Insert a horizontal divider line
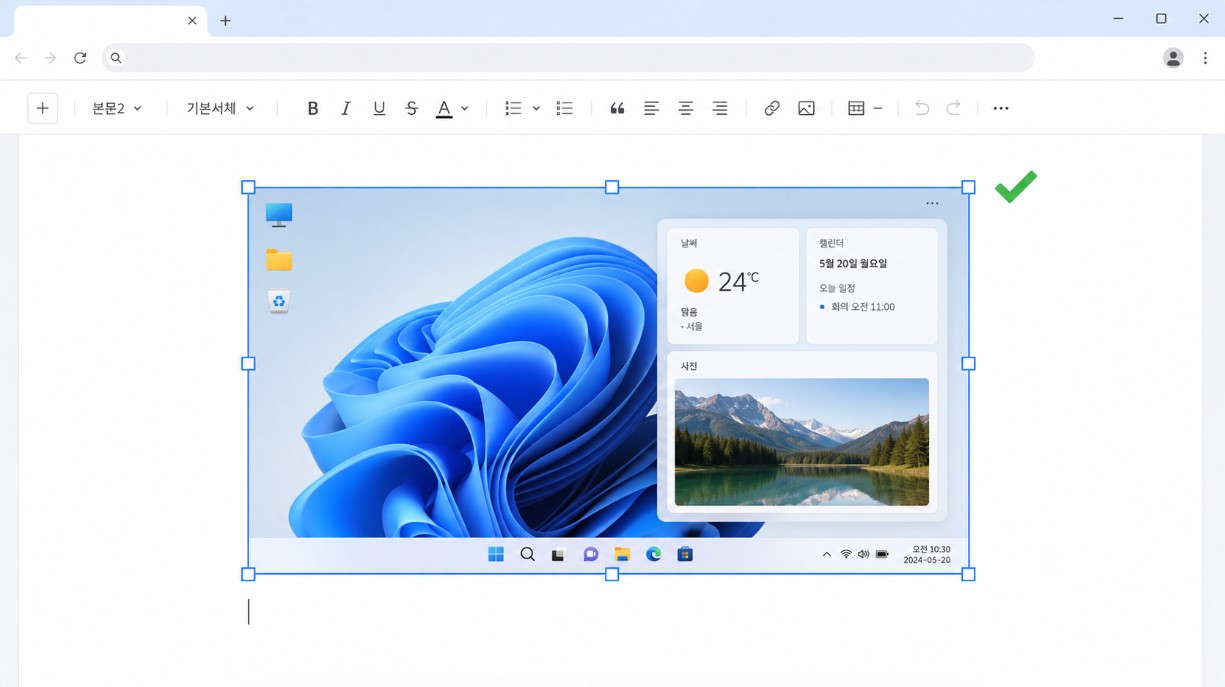Image resolution: width=1225 pixels, height=687 pixels. point(878,108)
